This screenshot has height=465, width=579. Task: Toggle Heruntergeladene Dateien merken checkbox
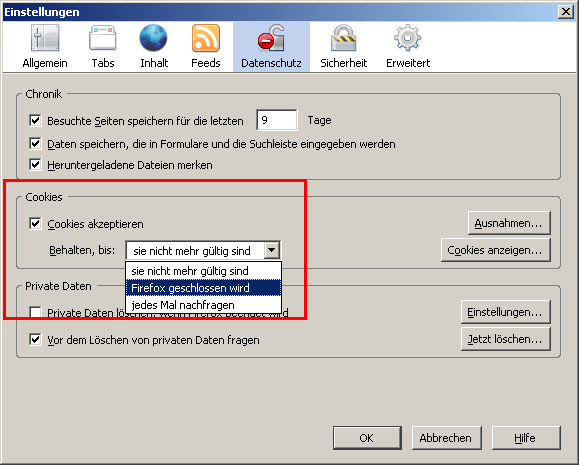[35, 164]
